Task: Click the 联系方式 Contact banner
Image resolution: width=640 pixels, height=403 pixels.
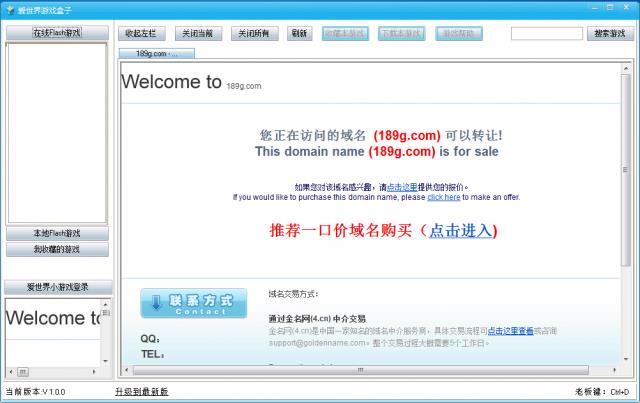Action: tap(194, 303)
